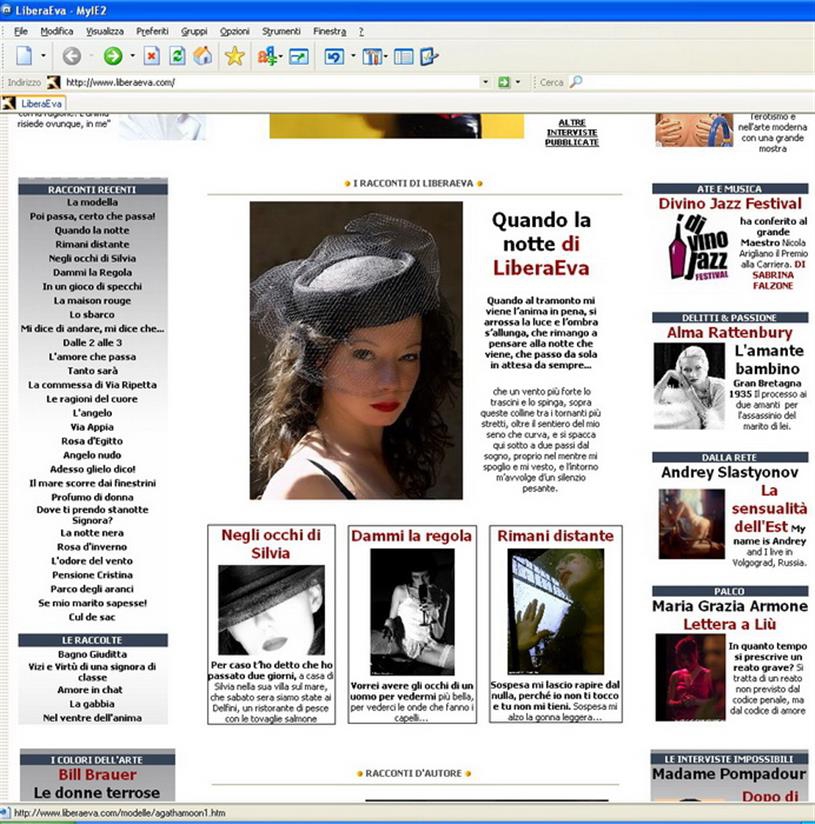Open the Altre Interviste Pubblicate link
This screenshot has height=824, width=815.
(x=572, y=132)
